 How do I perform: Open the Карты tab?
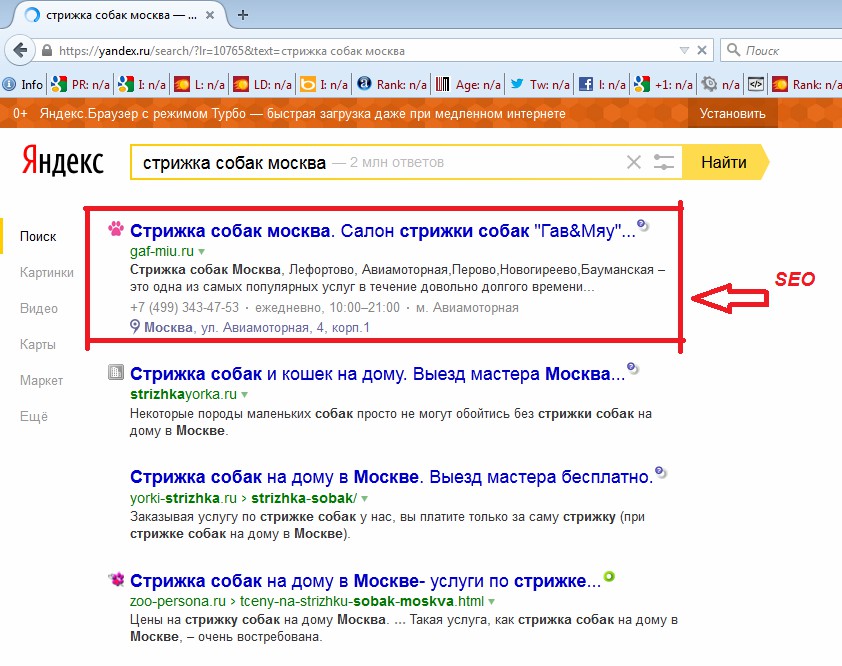[38, 344]
